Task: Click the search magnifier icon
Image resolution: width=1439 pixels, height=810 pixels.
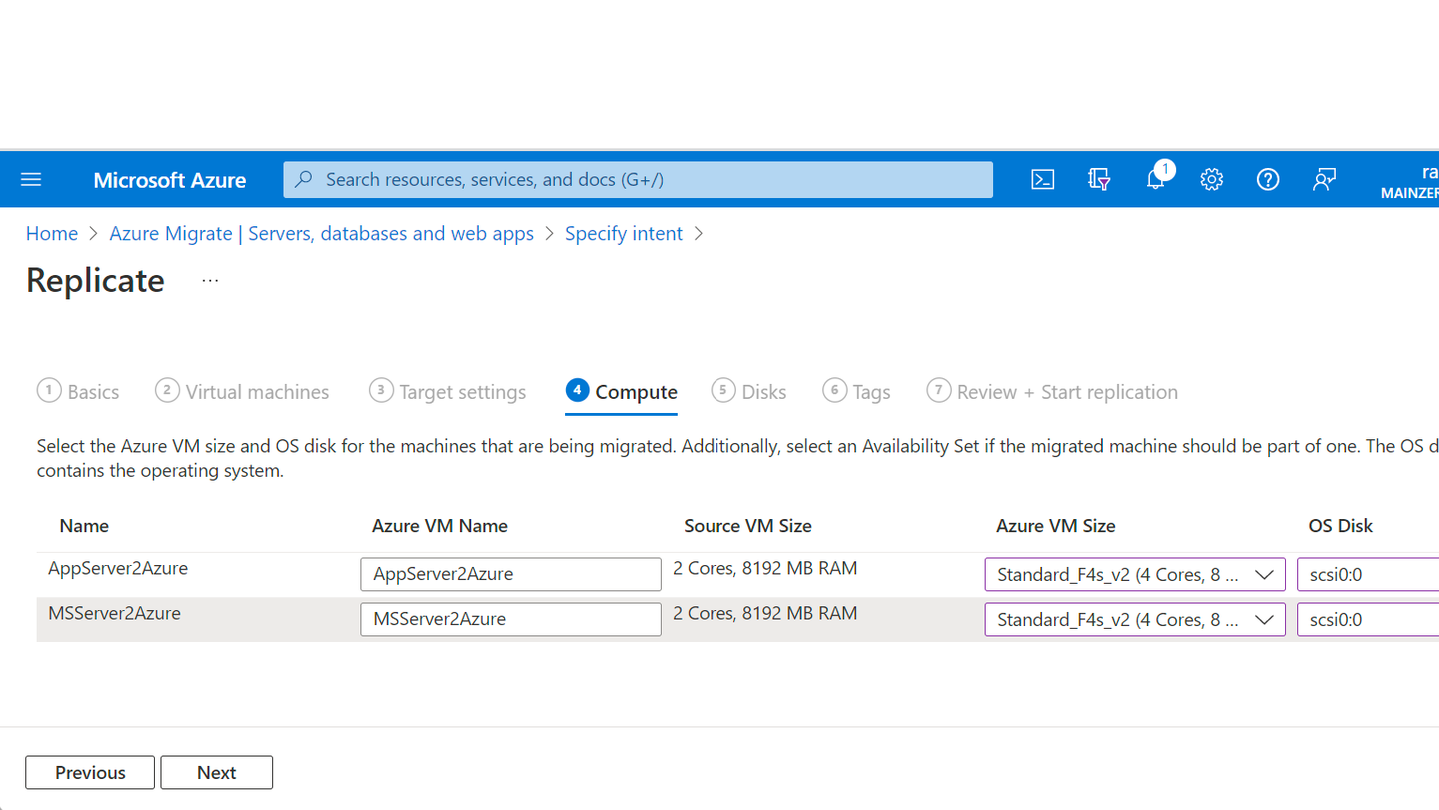Action: [x=304, y=180]
